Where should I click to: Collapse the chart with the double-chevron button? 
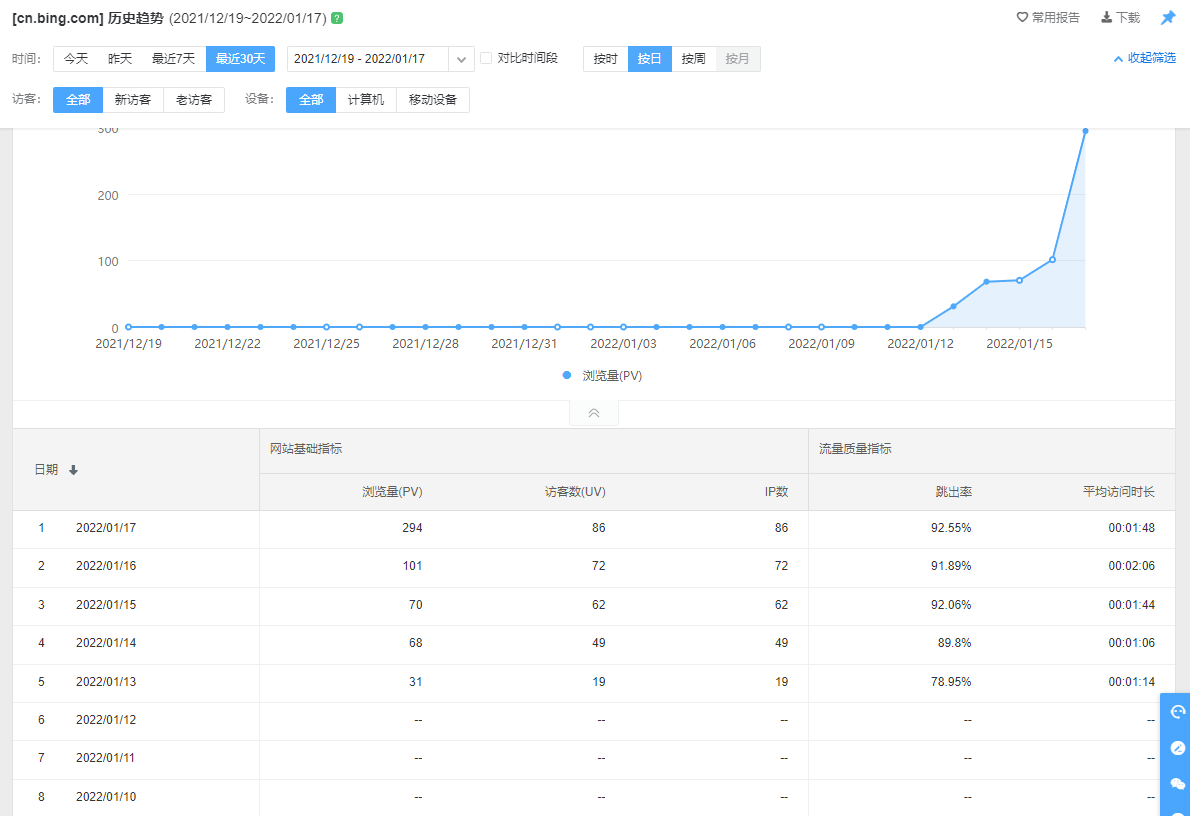(x=594, y=413)
